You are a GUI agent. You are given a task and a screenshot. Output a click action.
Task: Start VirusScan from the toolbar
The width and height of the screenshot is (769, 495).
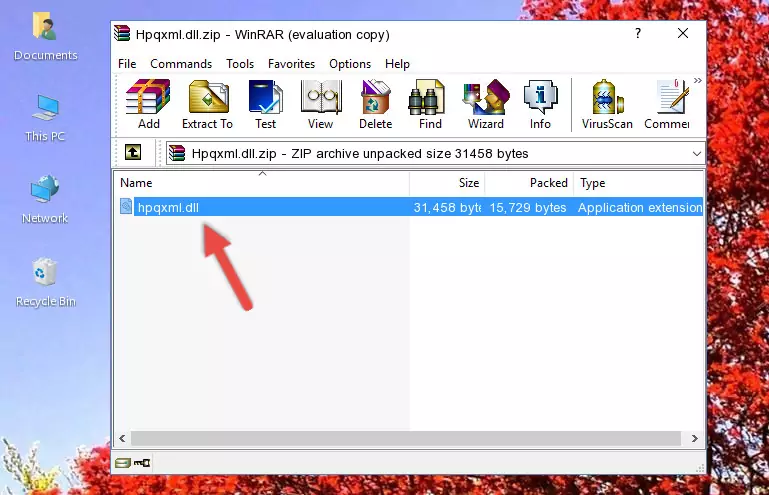[x=607, y=104]
